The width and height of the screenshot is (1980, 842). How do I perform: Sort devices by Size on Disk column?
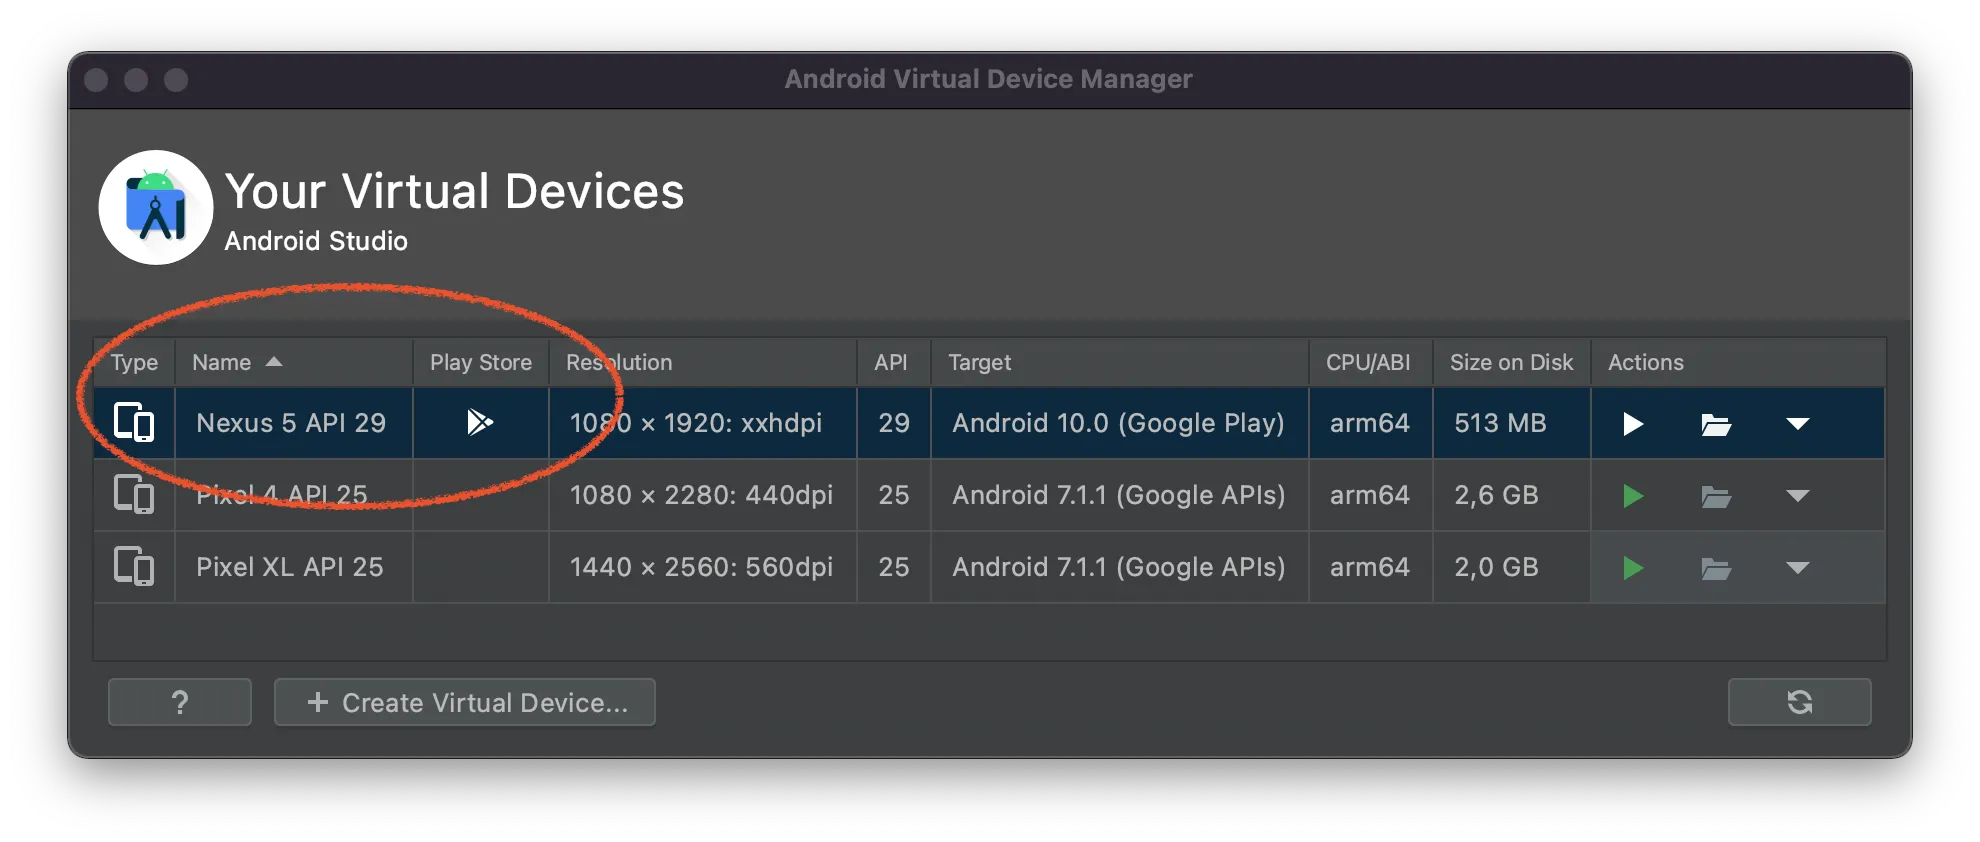[x=1510, y=362]
